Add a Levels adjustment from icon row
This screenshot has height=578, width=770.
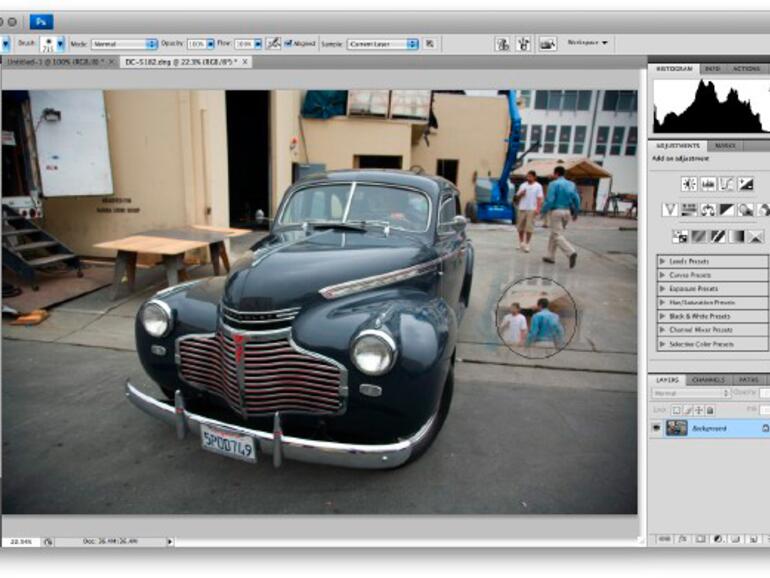[708, 184]
